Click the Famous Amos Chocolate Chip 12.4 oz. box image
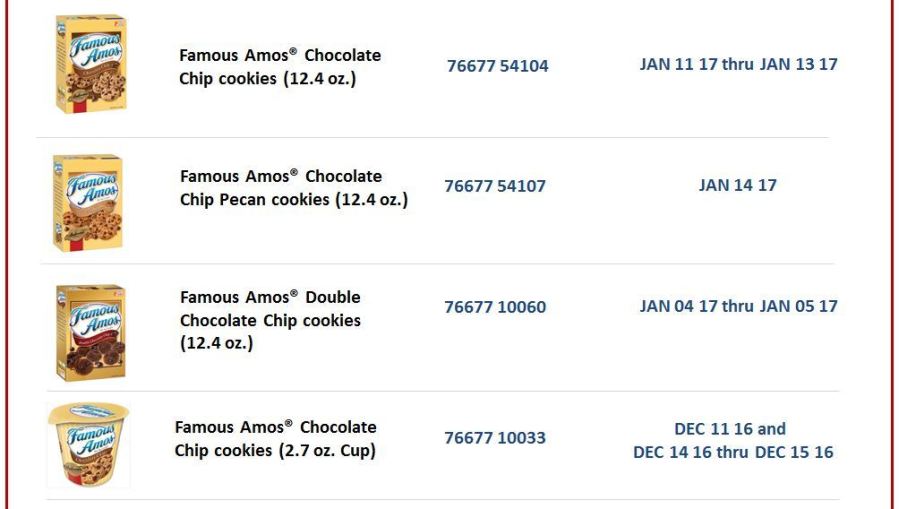The width and height of the screenshot is (899, 509). tap(91, 64)
